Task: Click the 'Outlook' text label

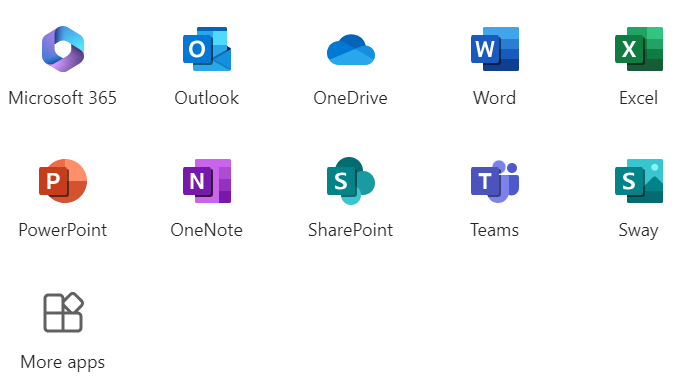Action: tap(207, 98)
